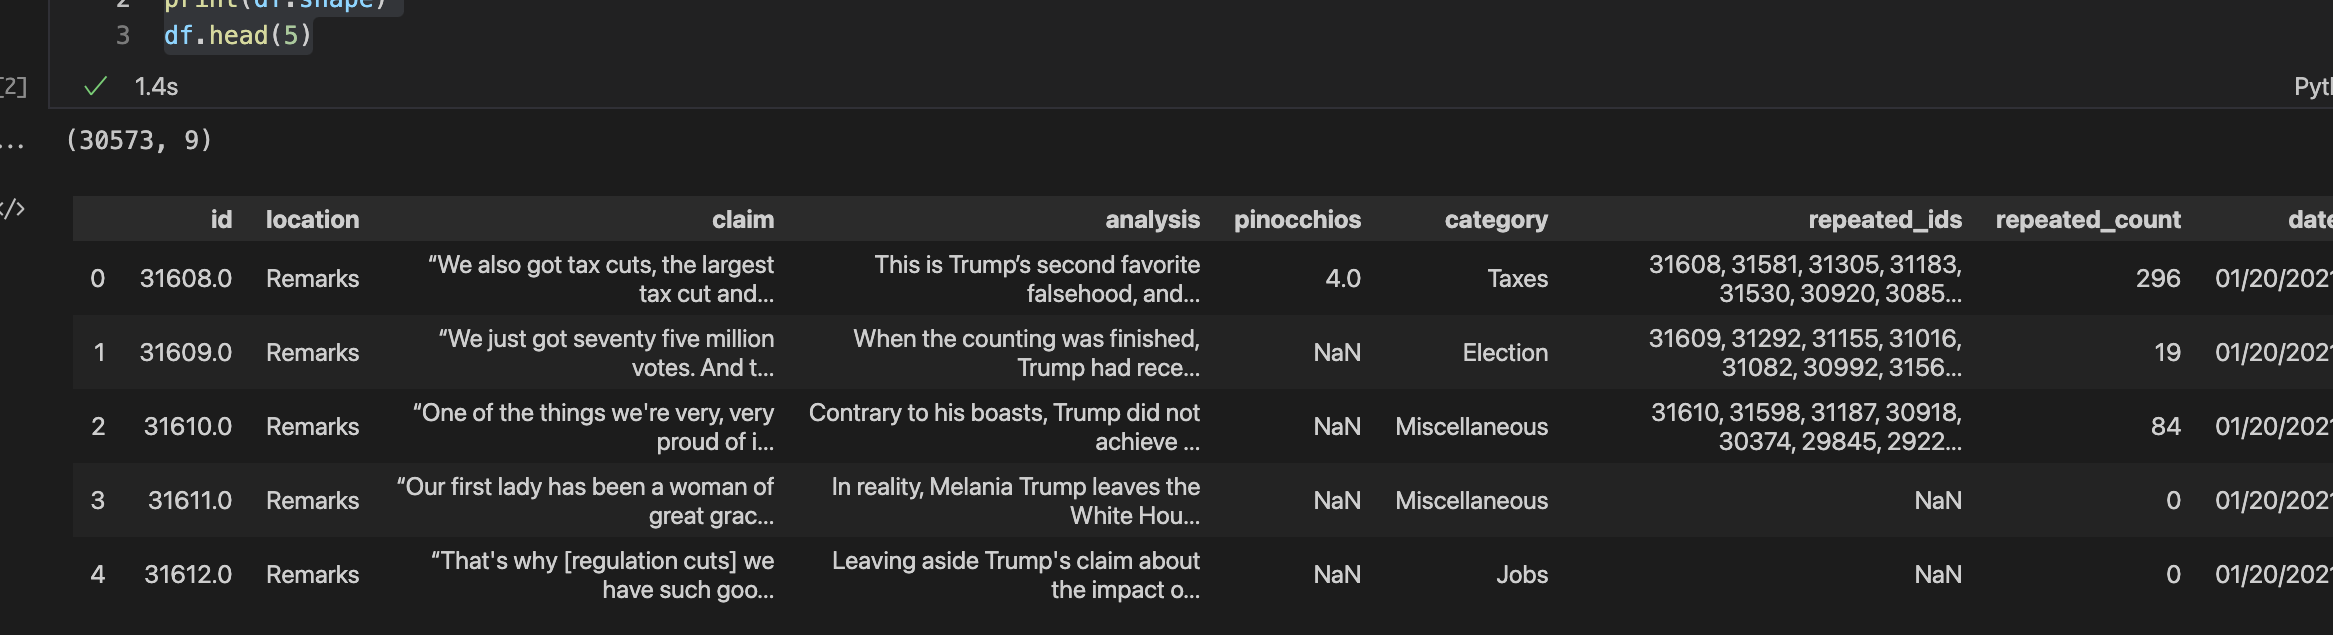Click the "id" column header
2333x635 pixels.
click(x=221, y=220)
